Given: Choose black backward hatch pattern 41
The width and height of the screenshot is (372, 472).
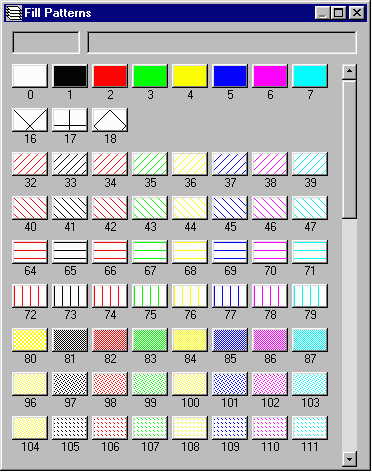Looking at the screenshot, I should pyautogui.click(x=70, y=208).
